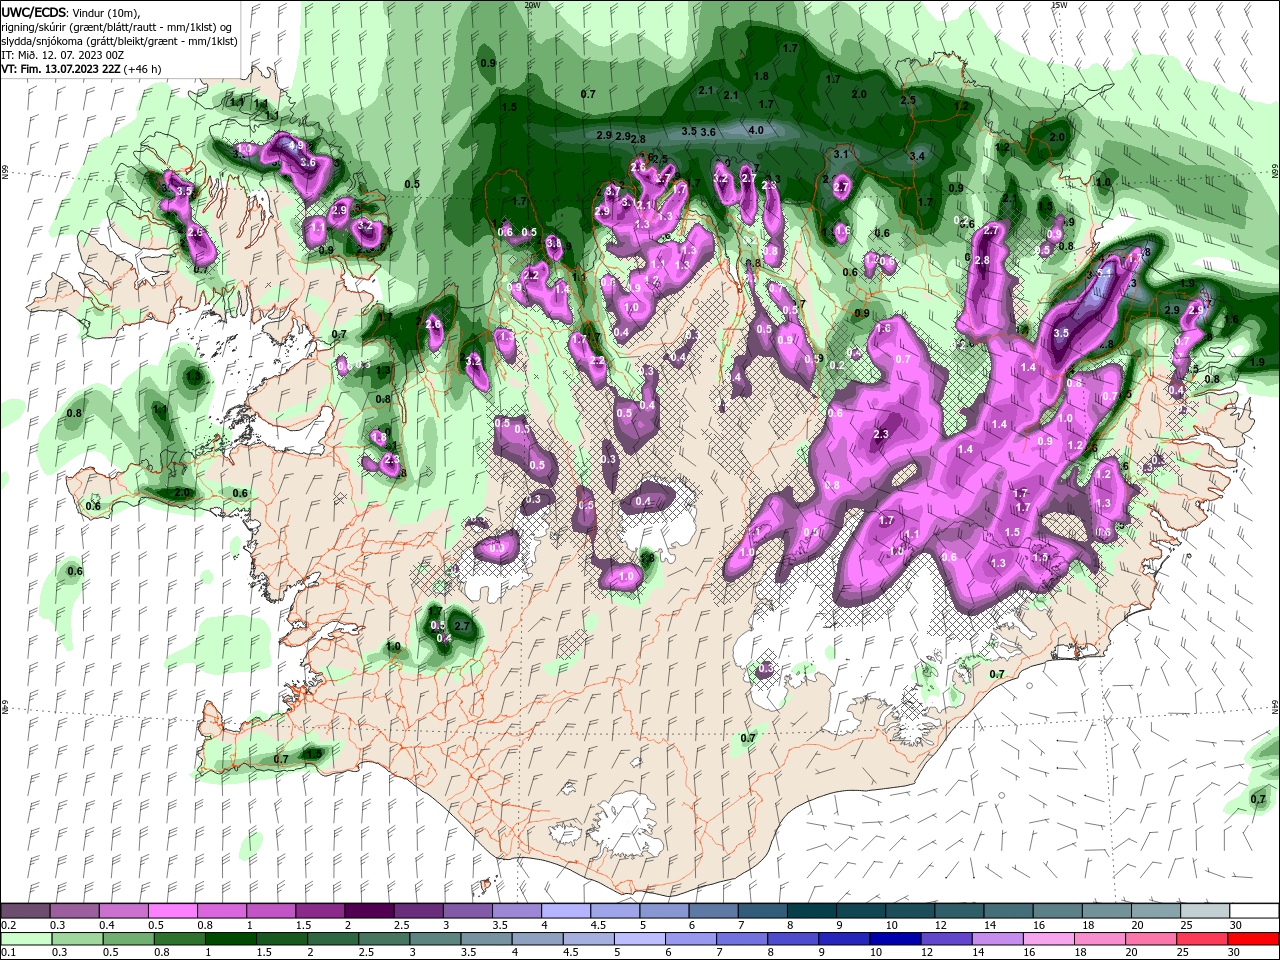Screen dimensions: 1280x960
Task: Click the 0.1 label starting the rain legend
Action: pyautogui.click(x=8, y=953)
